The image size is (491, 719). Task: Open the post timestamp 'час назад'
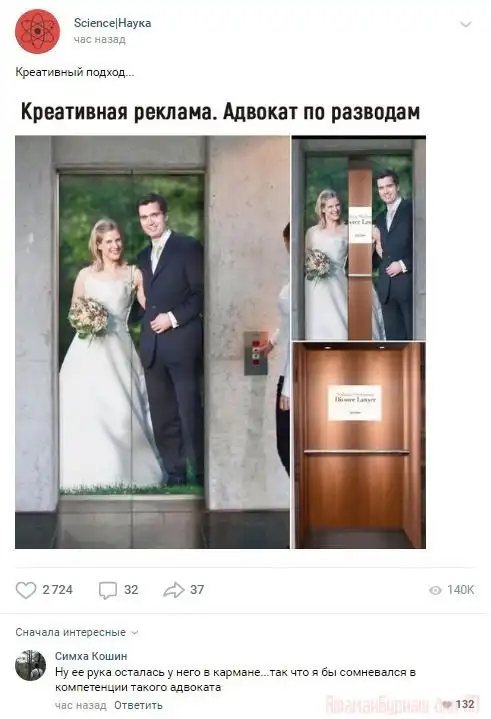(99, 39)
